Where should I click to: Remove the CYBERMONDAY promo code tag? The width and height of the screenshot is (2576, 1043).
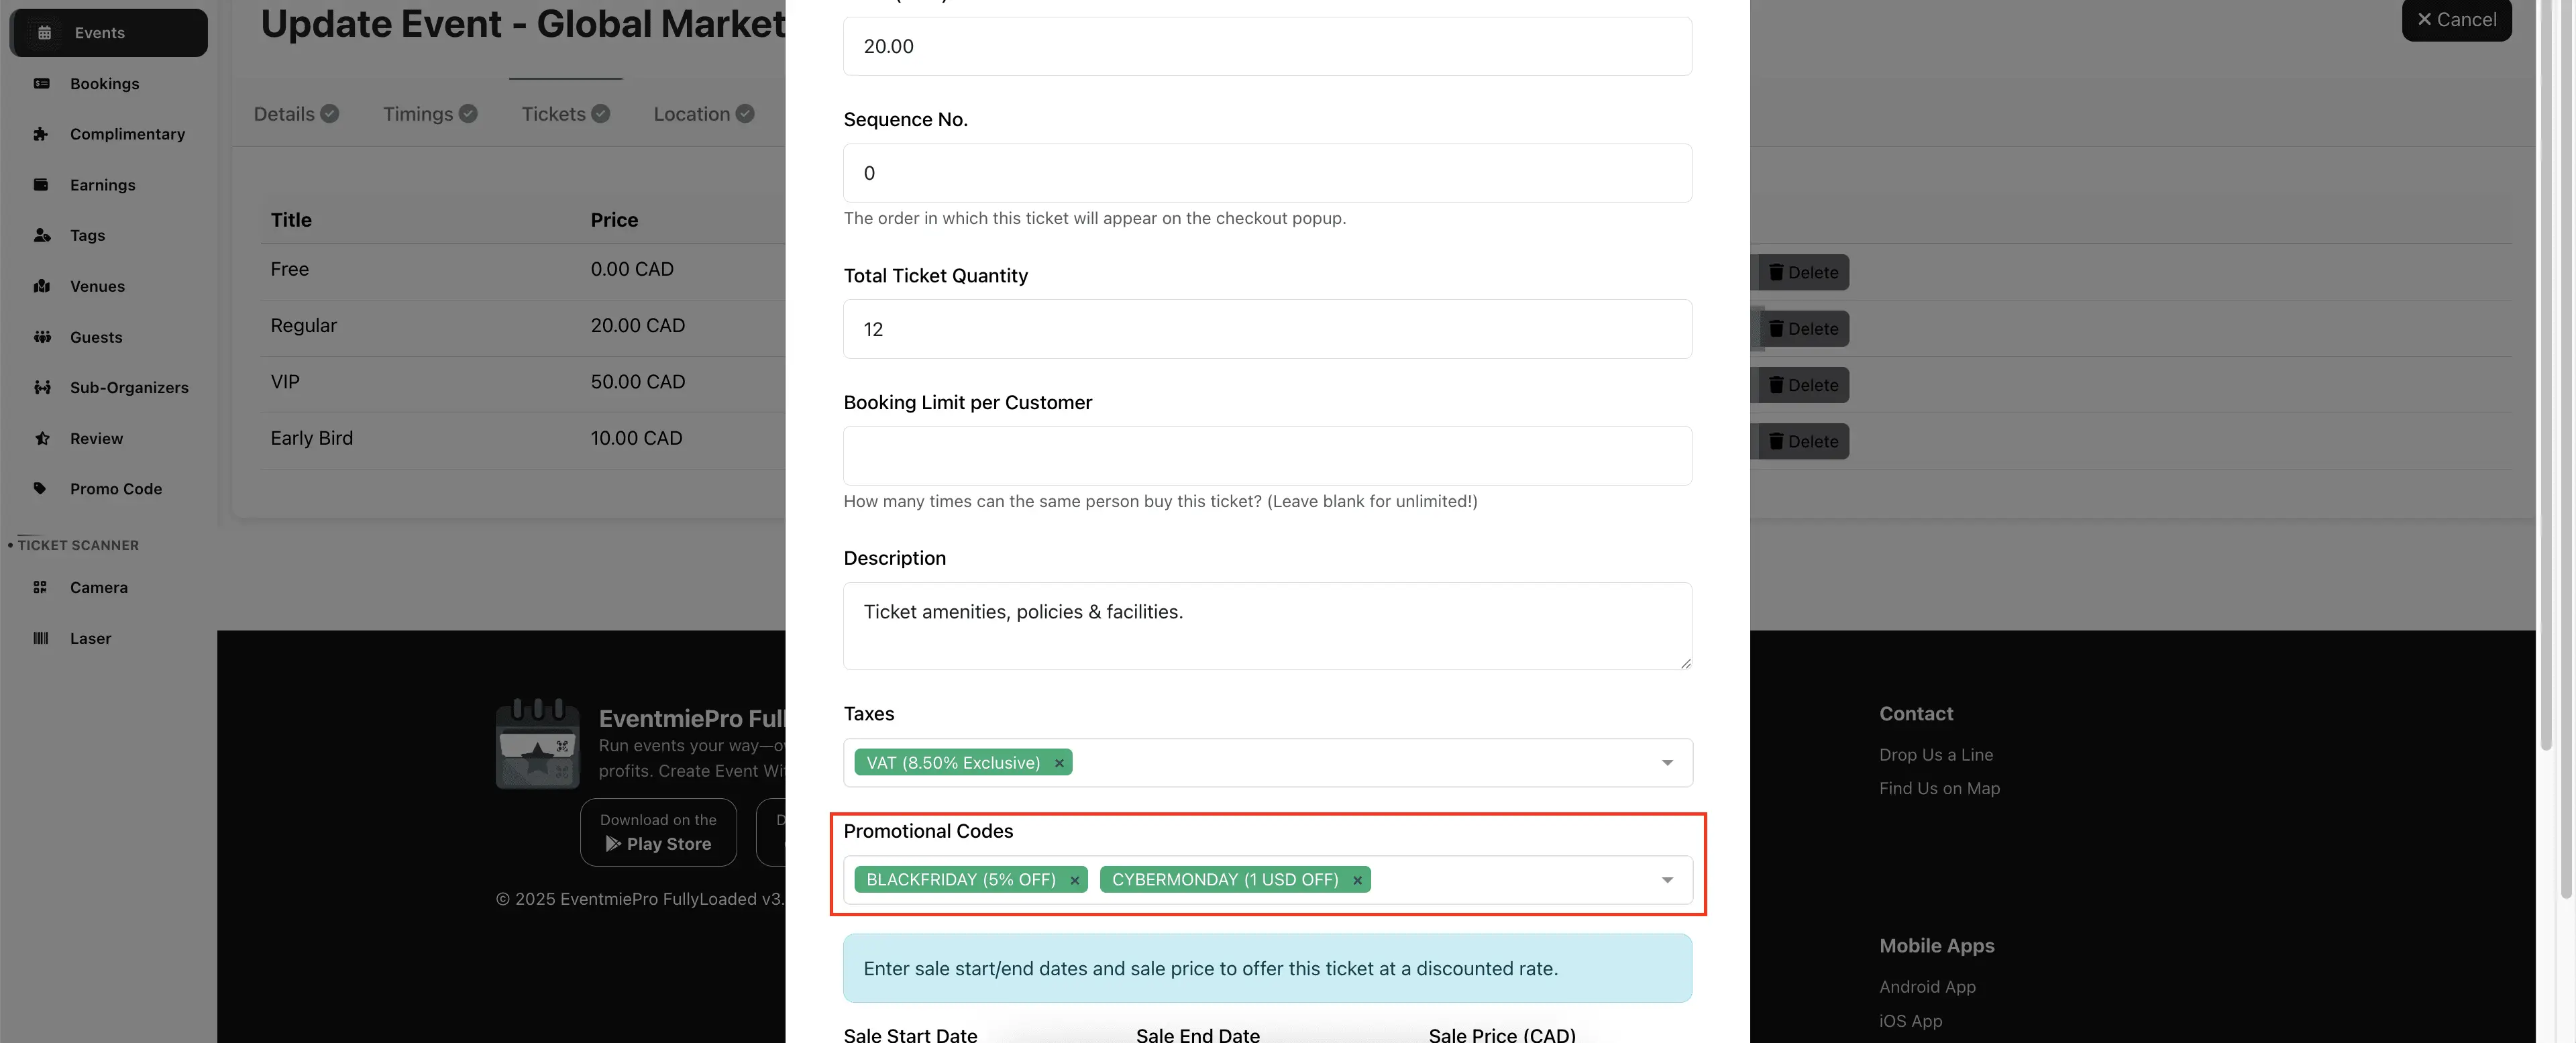[x=1357, y=880]
